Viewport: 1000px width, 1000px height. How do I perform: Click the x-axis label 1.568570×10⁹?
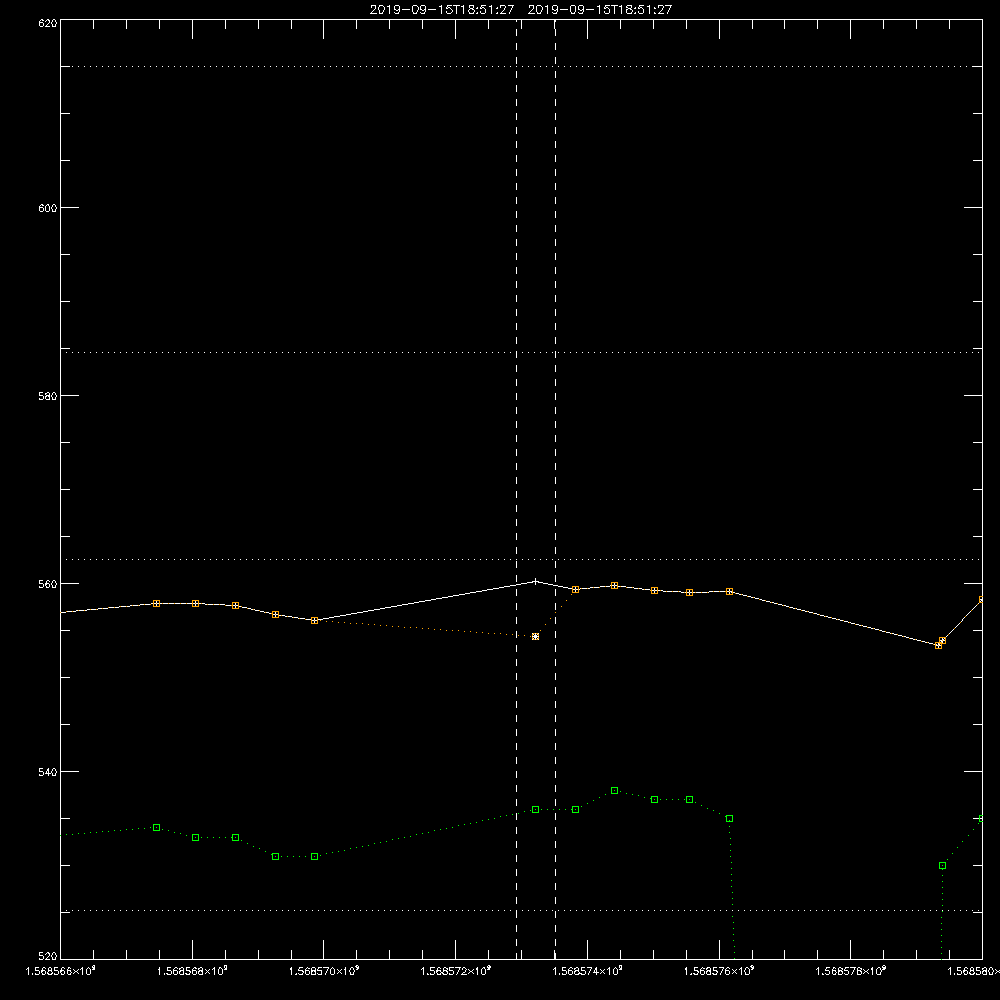324,971
